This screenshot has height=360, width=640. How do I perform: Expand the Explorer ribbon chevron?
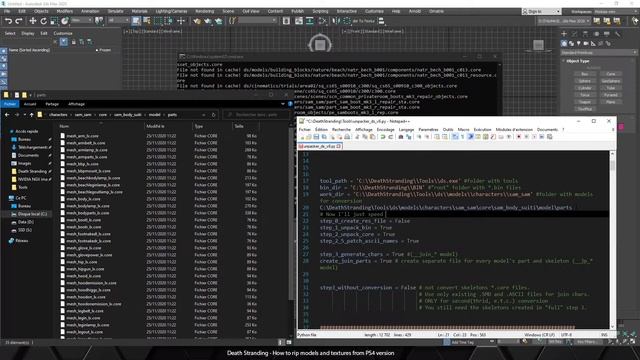tap(283, 104)
